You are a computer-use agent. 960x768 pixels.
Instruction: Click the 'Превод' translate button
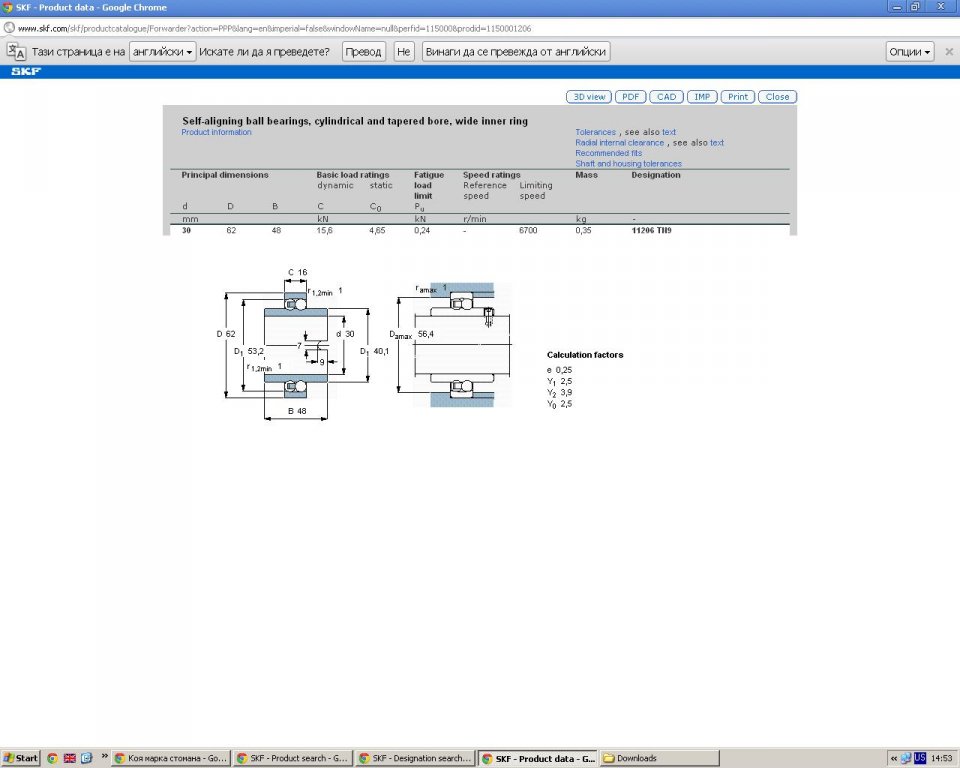point(364,51)
